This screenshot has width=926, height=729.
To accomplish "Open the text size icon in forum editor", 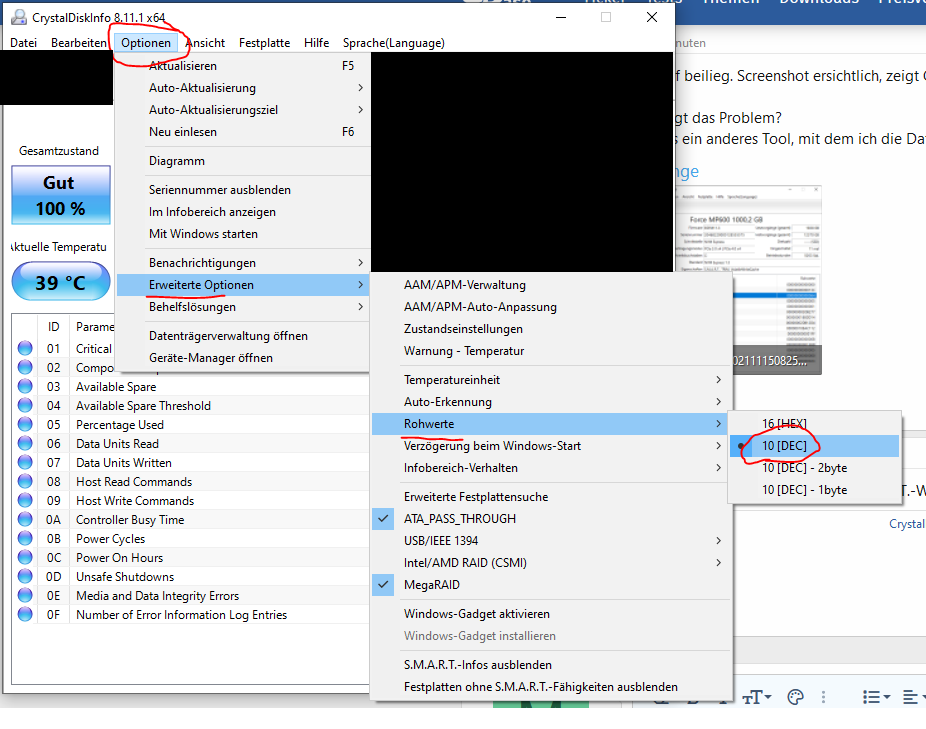I will 757,697.
